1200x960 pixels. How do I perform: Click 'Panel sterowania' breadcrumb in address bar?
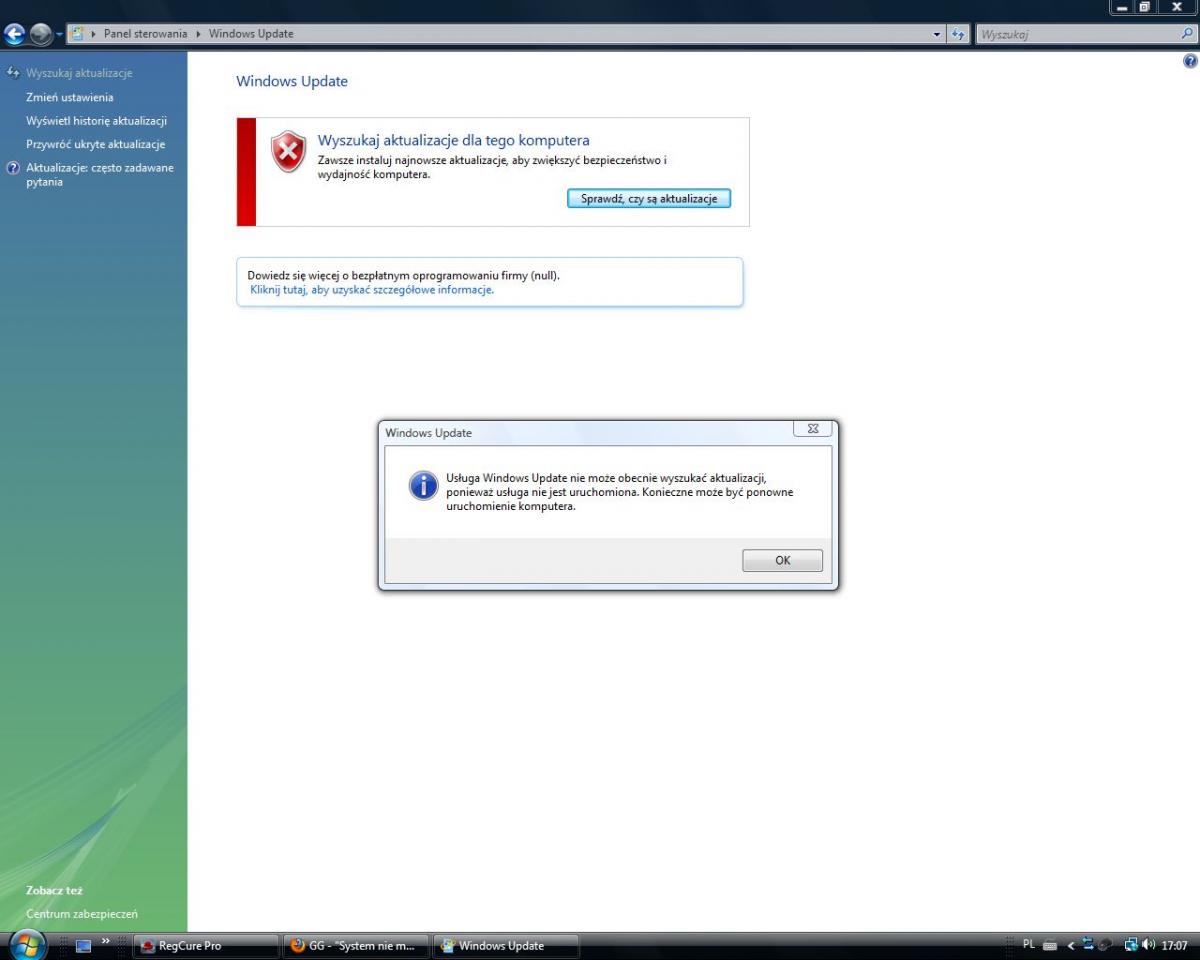[146, 34]
